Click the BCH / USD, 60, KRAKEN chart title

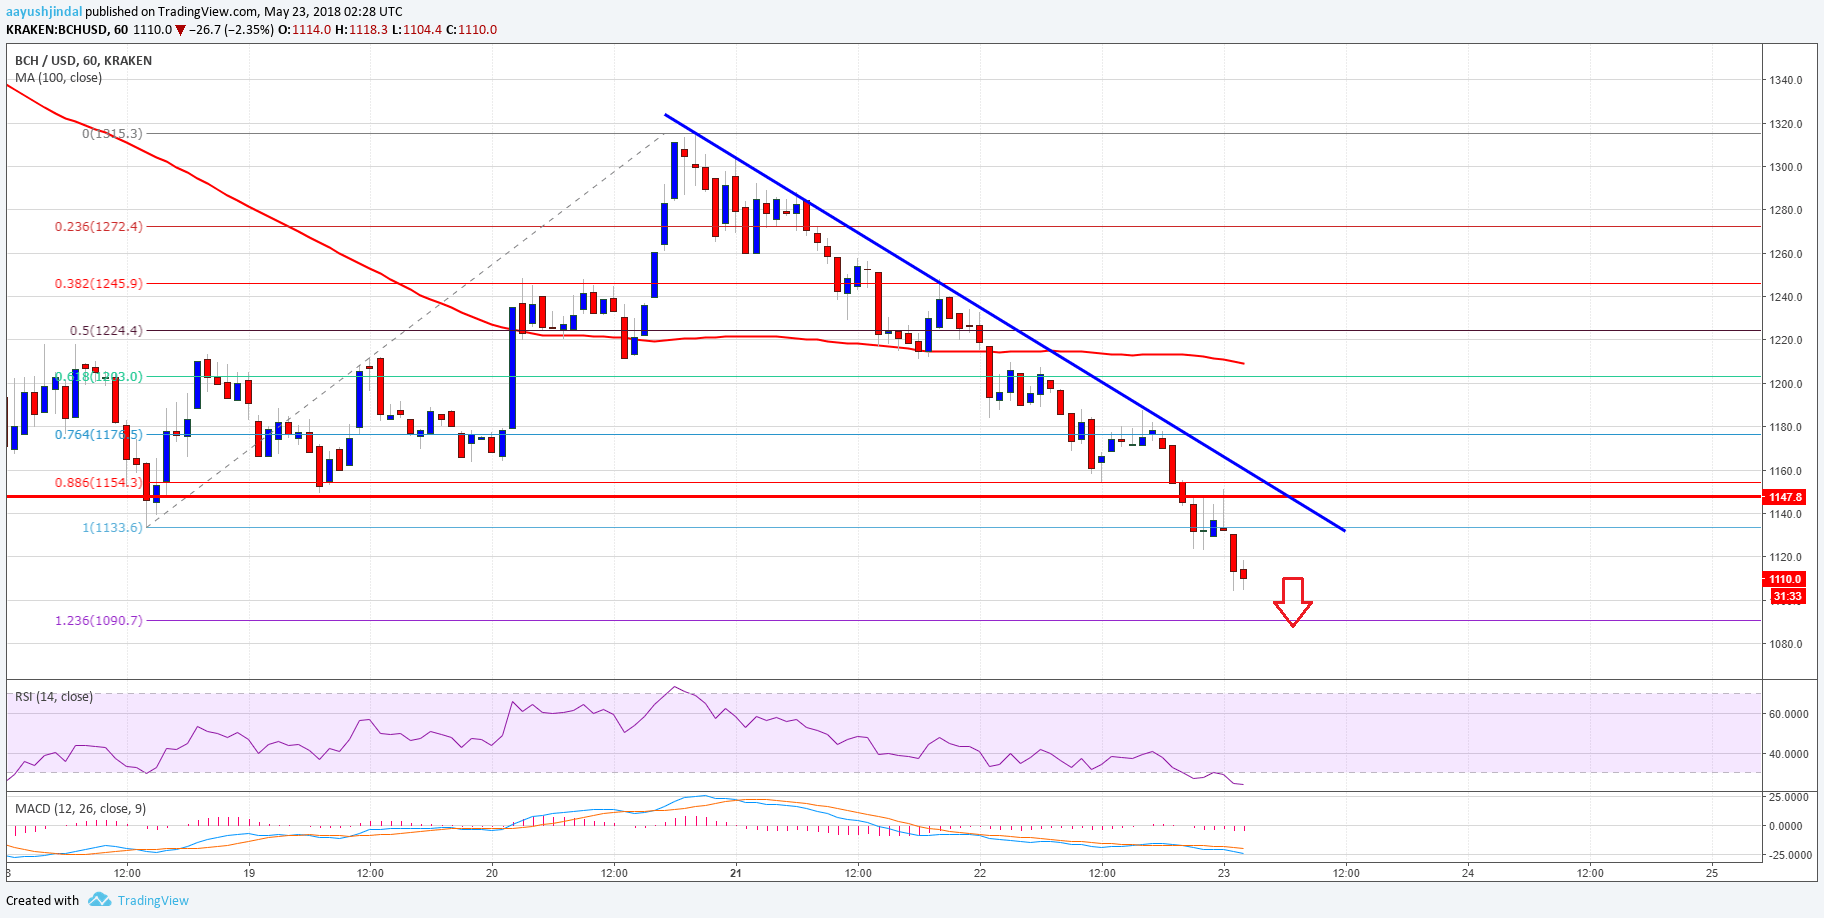tap(84, 60)
